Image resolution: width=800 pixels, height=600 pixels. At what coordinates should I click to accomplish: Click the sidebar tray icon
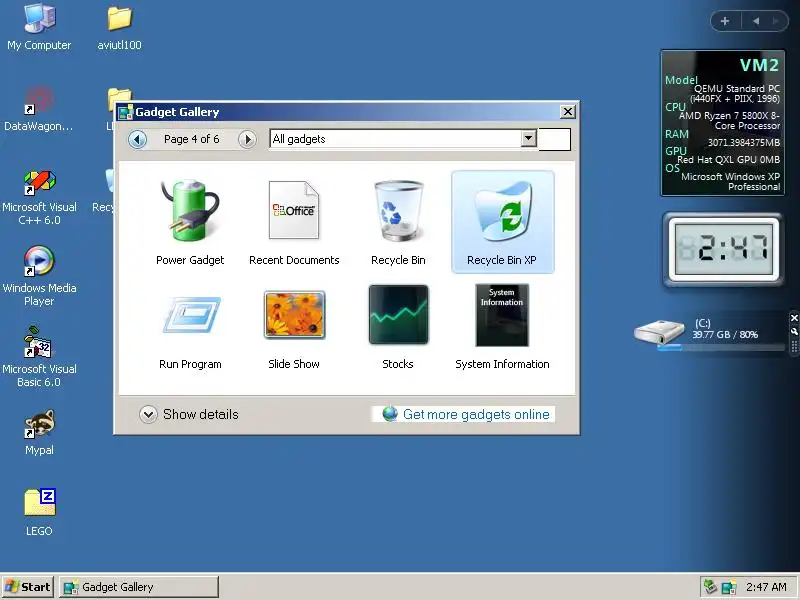coord(728,587)
